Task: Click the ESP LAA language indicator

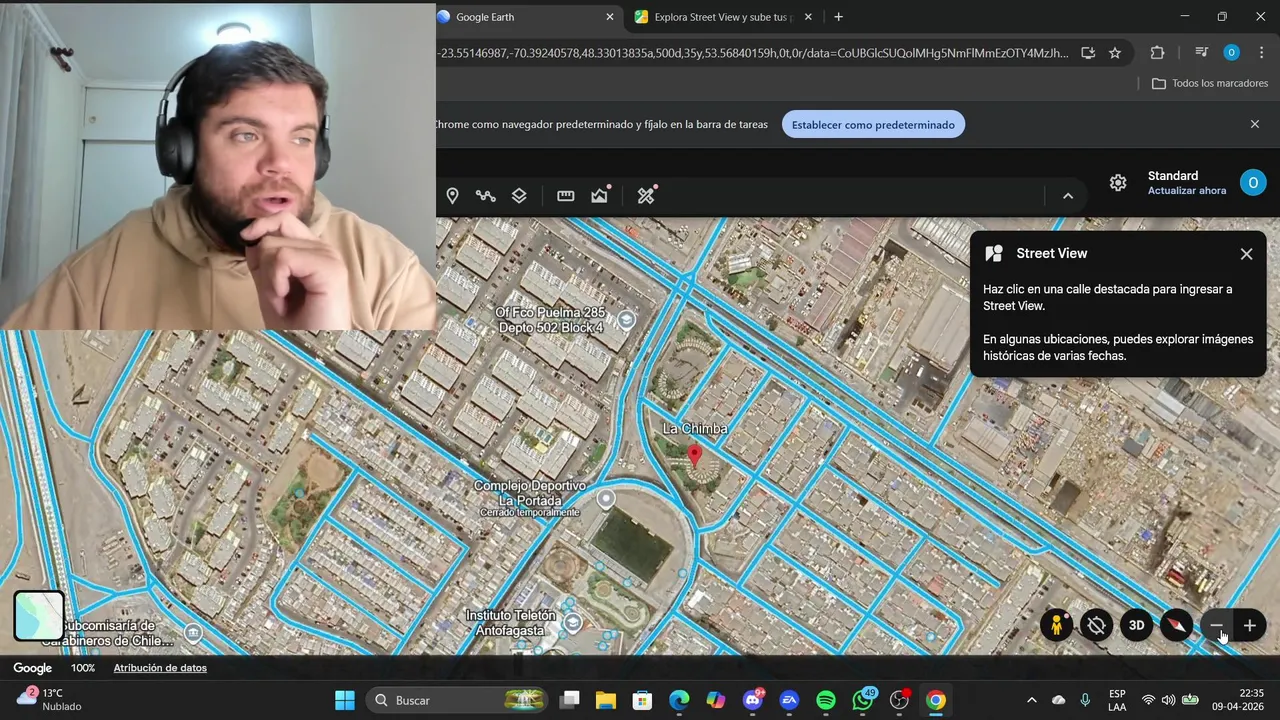Action: (1117, 700)
